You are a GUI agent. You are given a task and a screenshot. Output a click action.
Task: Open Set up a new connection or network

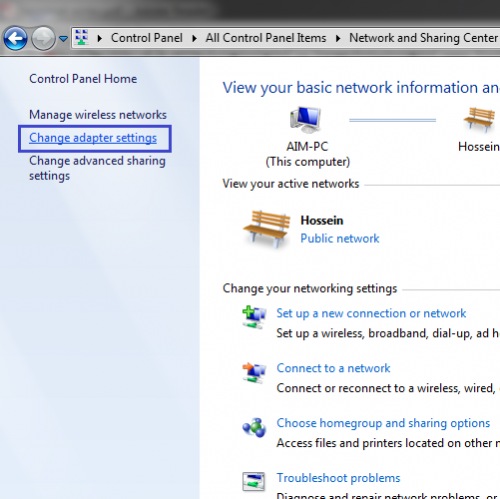coord(371,313)
